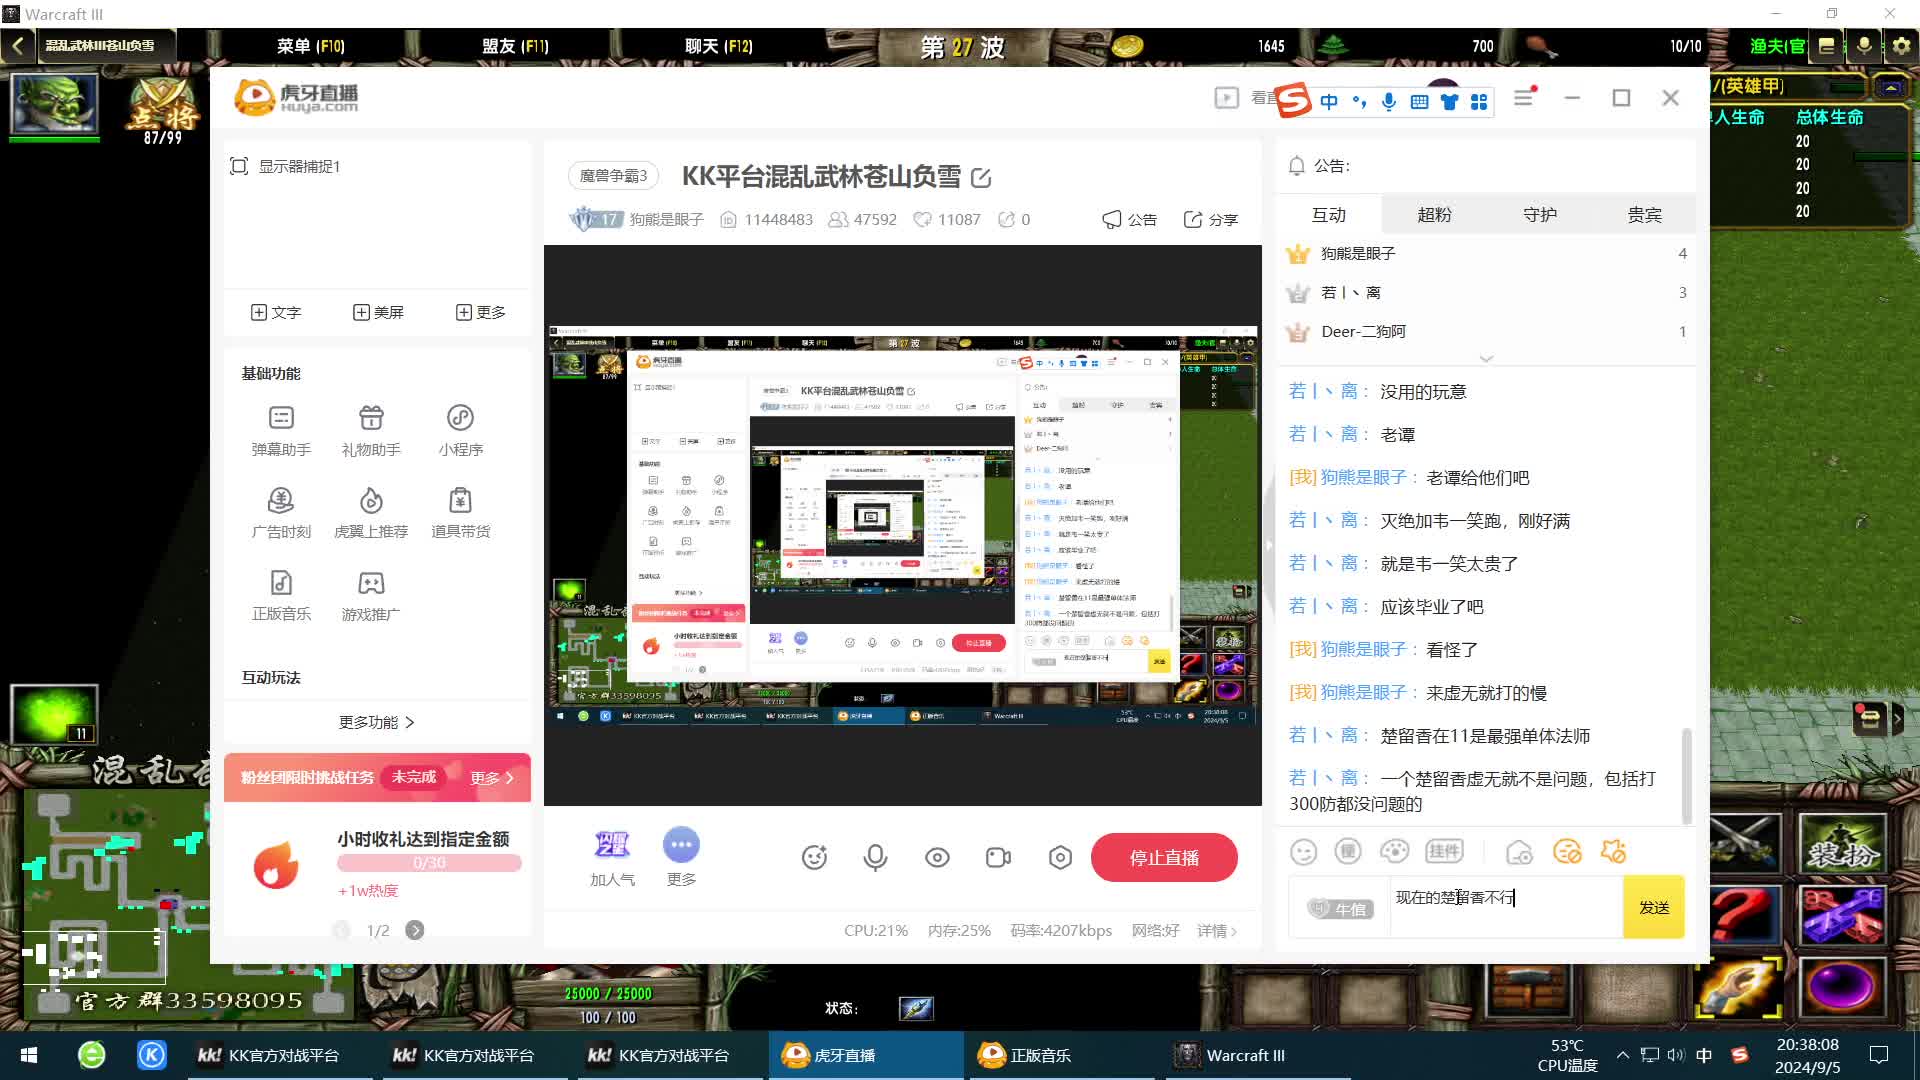1920x1080 pixels.
Task: Click the Warcraft gear settings icon
Action: click(x=1901, y=46)
